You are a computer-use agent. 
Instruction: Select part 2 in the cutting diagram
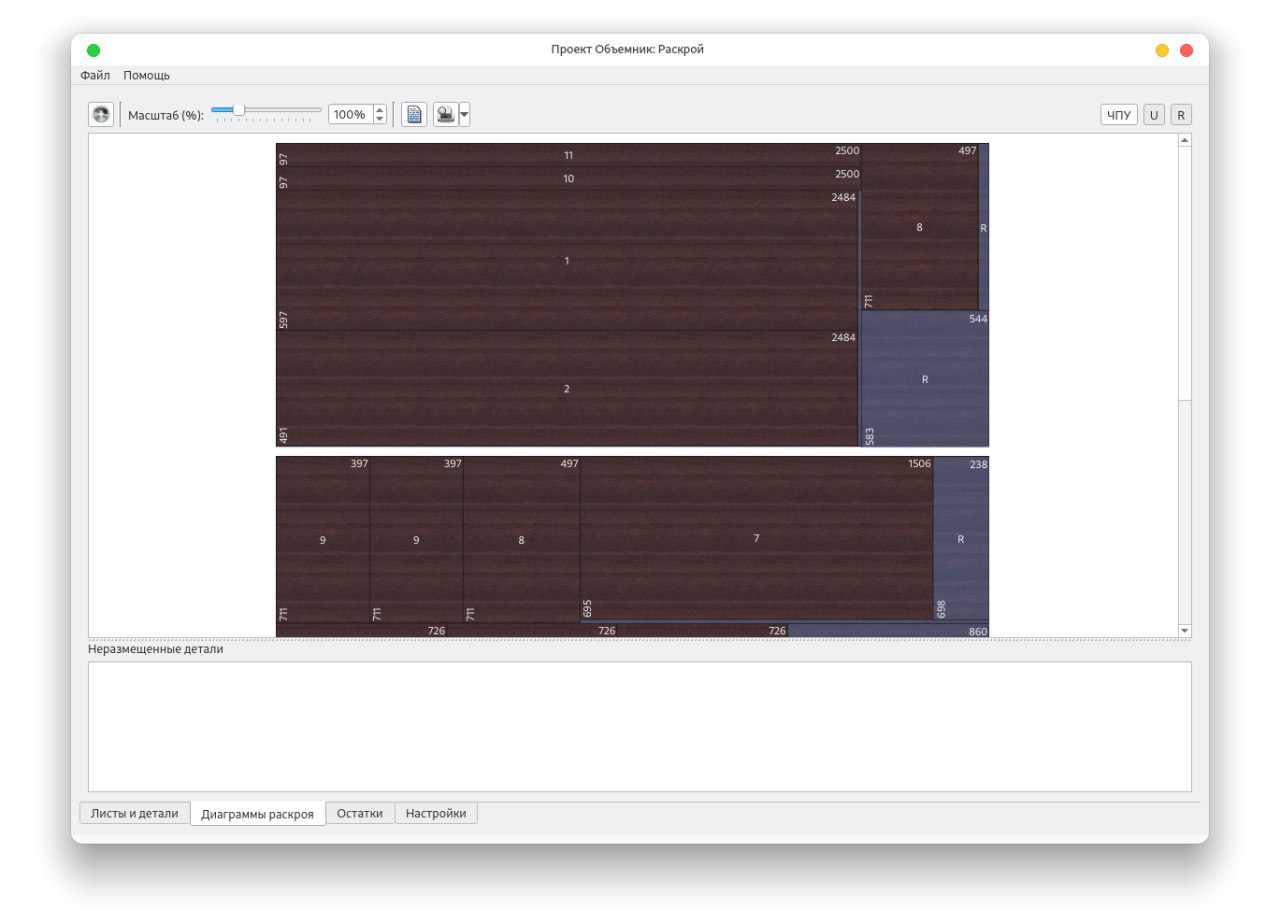[x=566, y=389]
